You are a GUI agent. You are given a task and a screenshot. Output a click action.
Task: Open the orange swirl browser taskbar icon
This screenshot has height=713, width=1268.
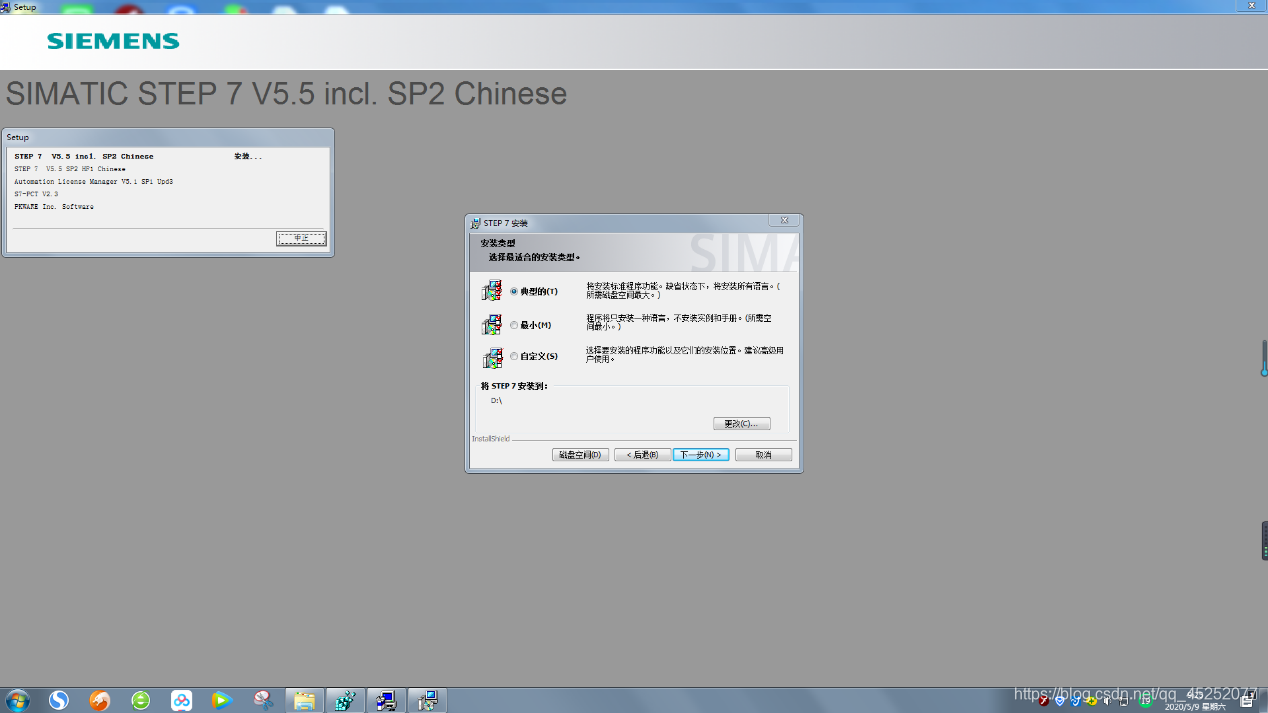click(100, 700)
